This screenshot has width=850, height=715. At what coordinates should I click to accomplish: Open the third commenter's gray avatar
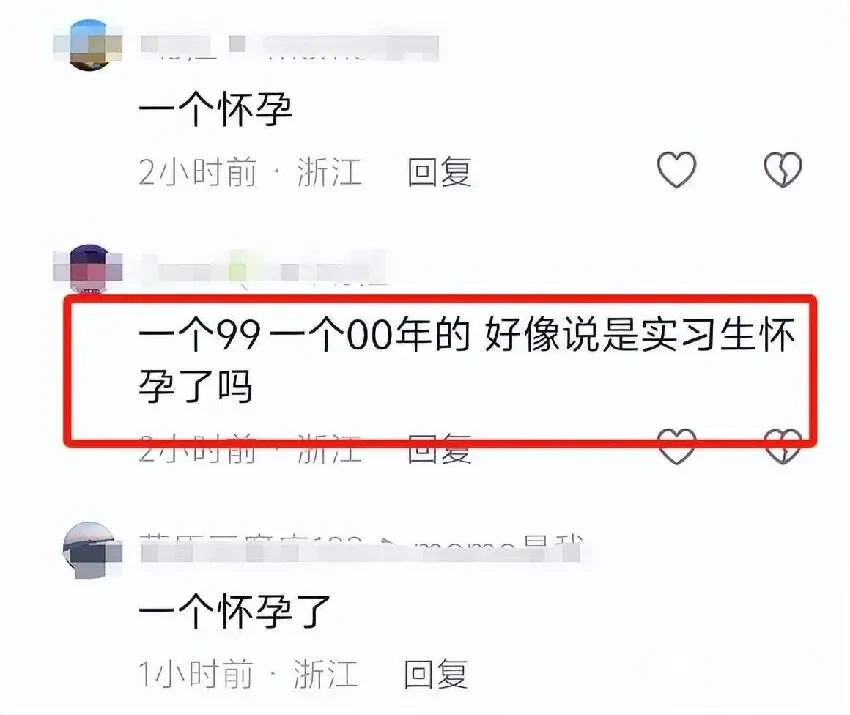(91, 550)
